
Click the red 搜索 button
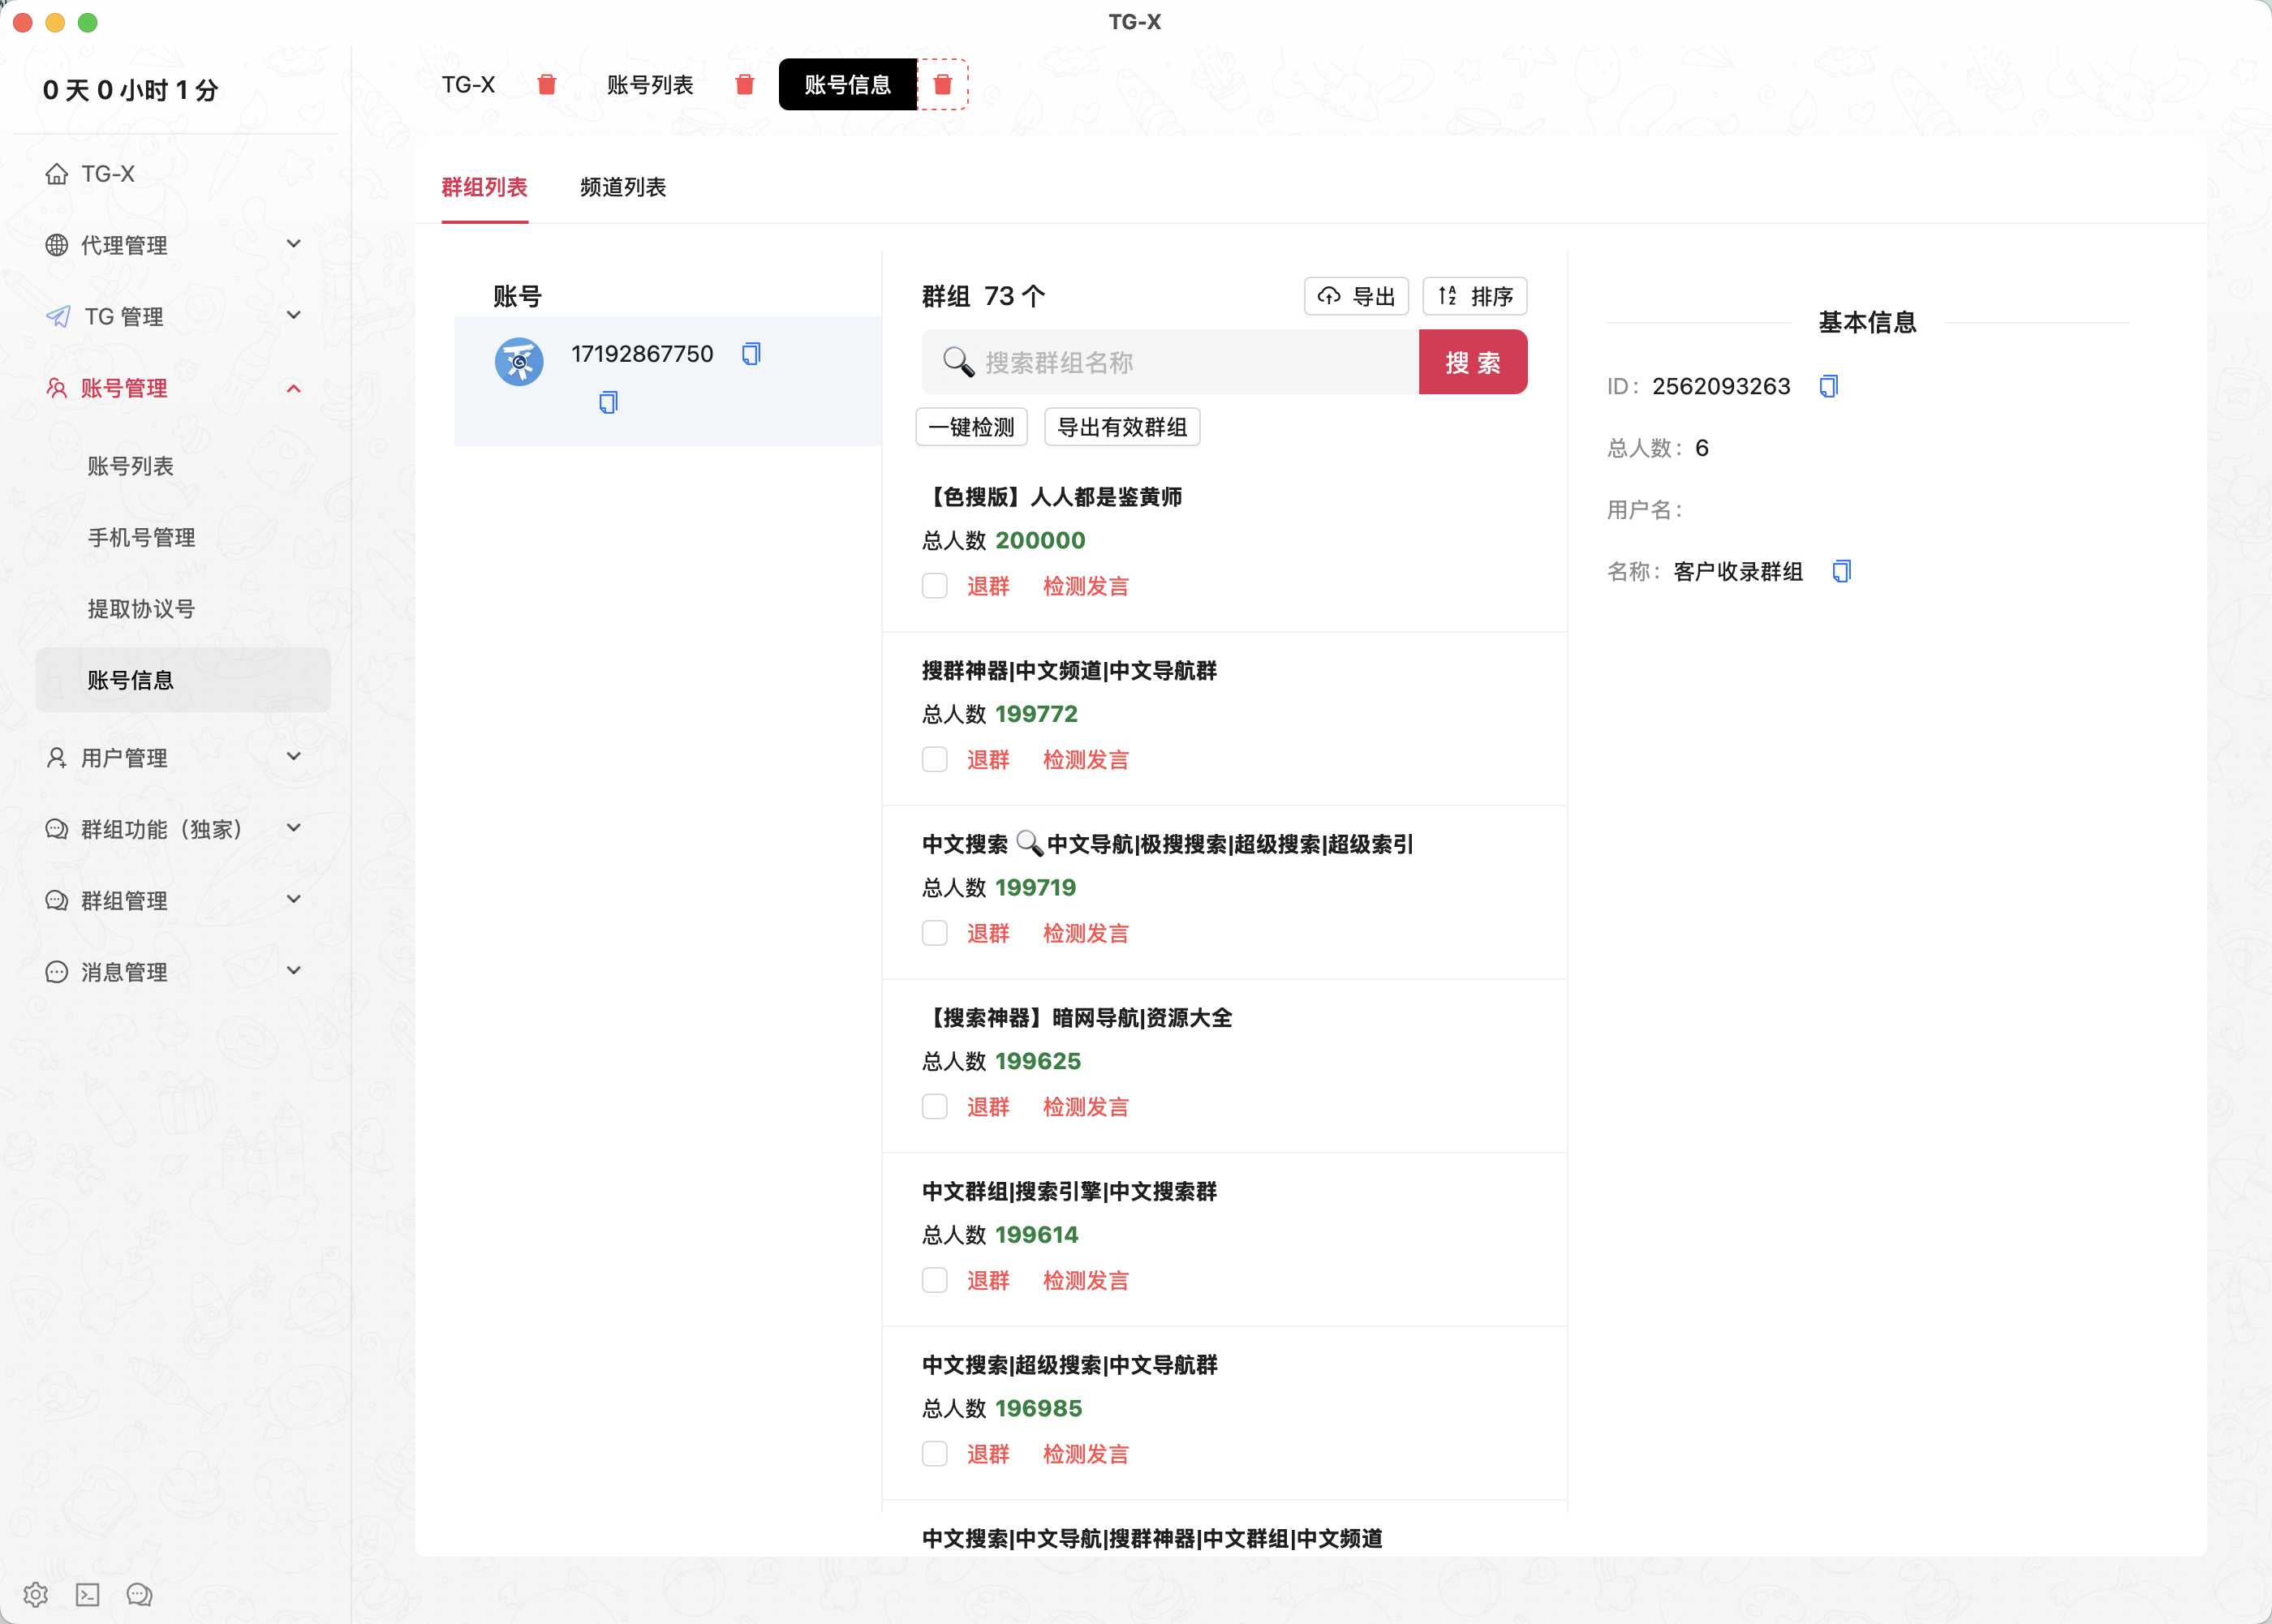click(x=1473, y=362)
